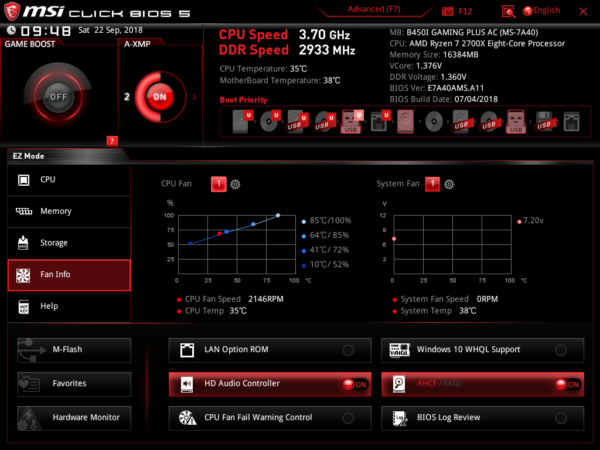
Task: Switch to Advanced (F7) mode
Action: (x=374, y=9)
